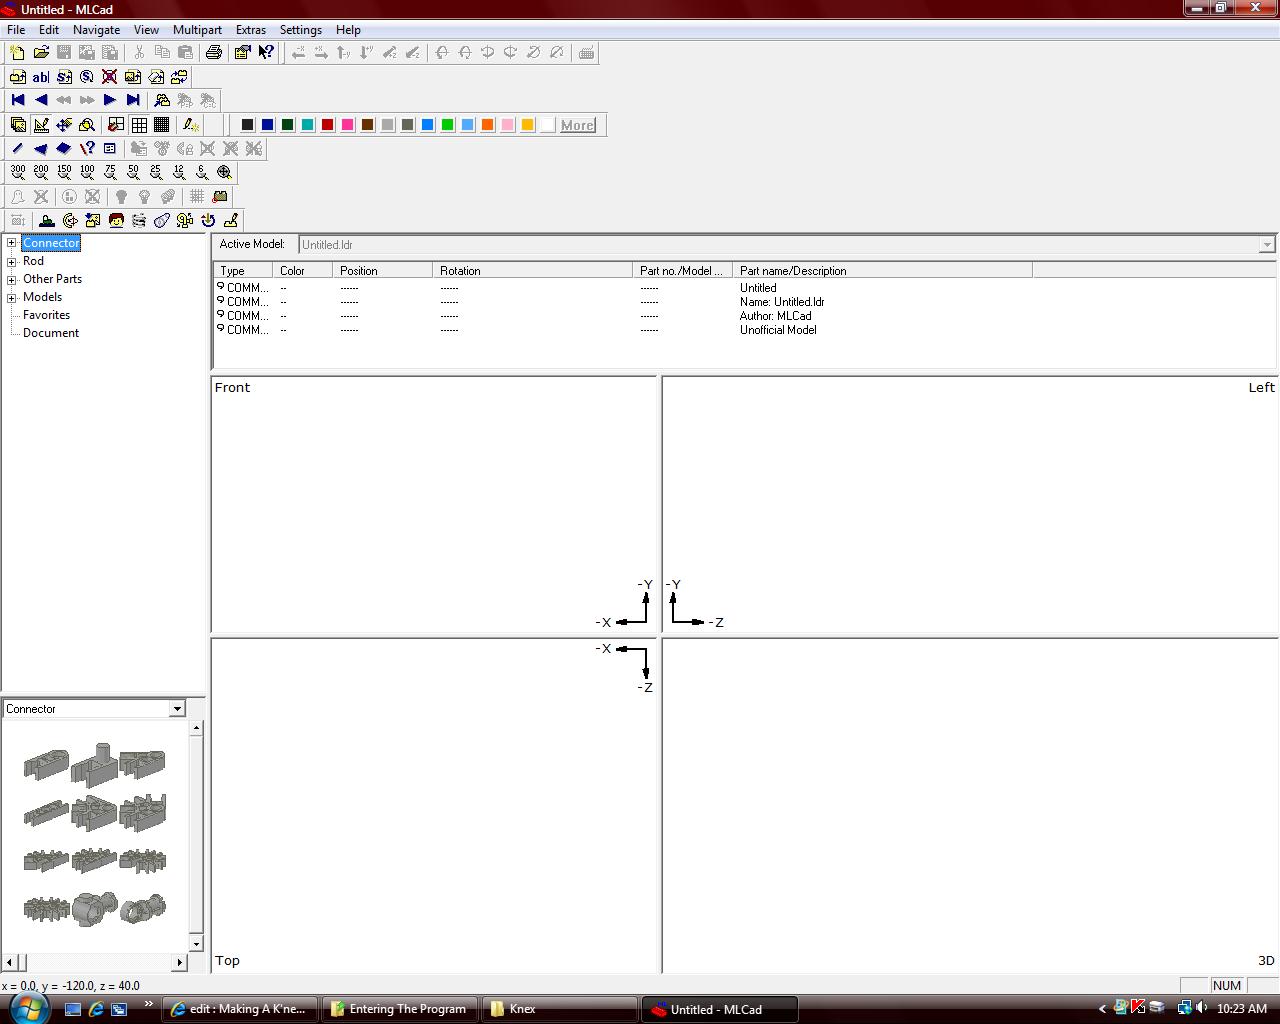This screenshot has width=1280, height=1024.
Task: Expand the Rod tree node
Action: [x=12, y=261]
